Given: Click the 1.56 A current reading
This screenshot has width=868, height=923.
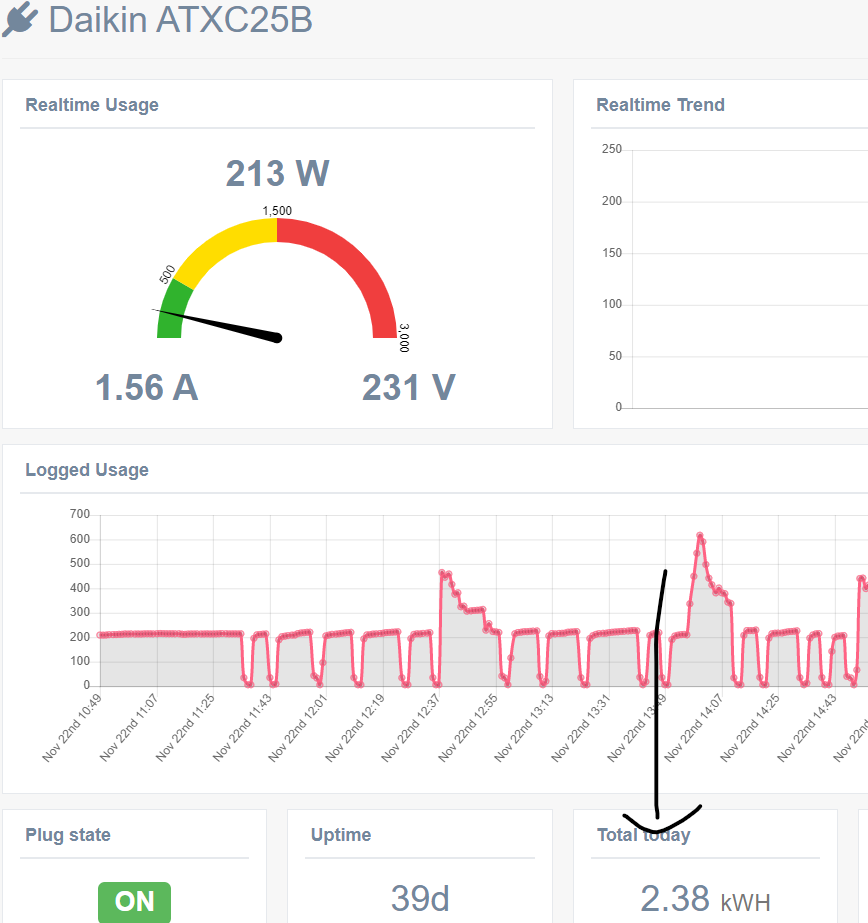Looking at the screenshot, I should click(x=147, y=387).
